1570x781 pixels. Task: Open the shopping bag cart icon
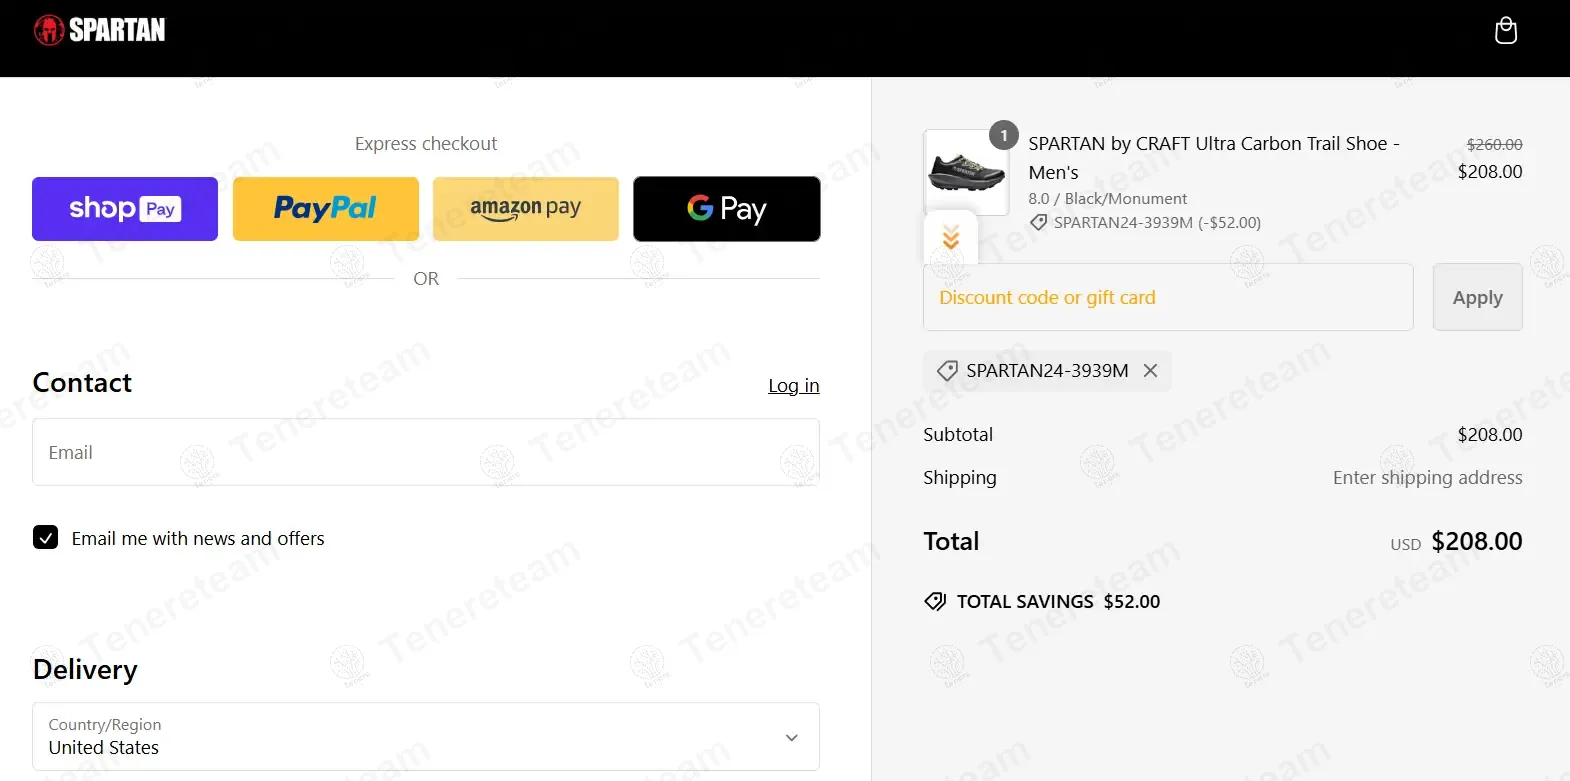point(1505,31)
